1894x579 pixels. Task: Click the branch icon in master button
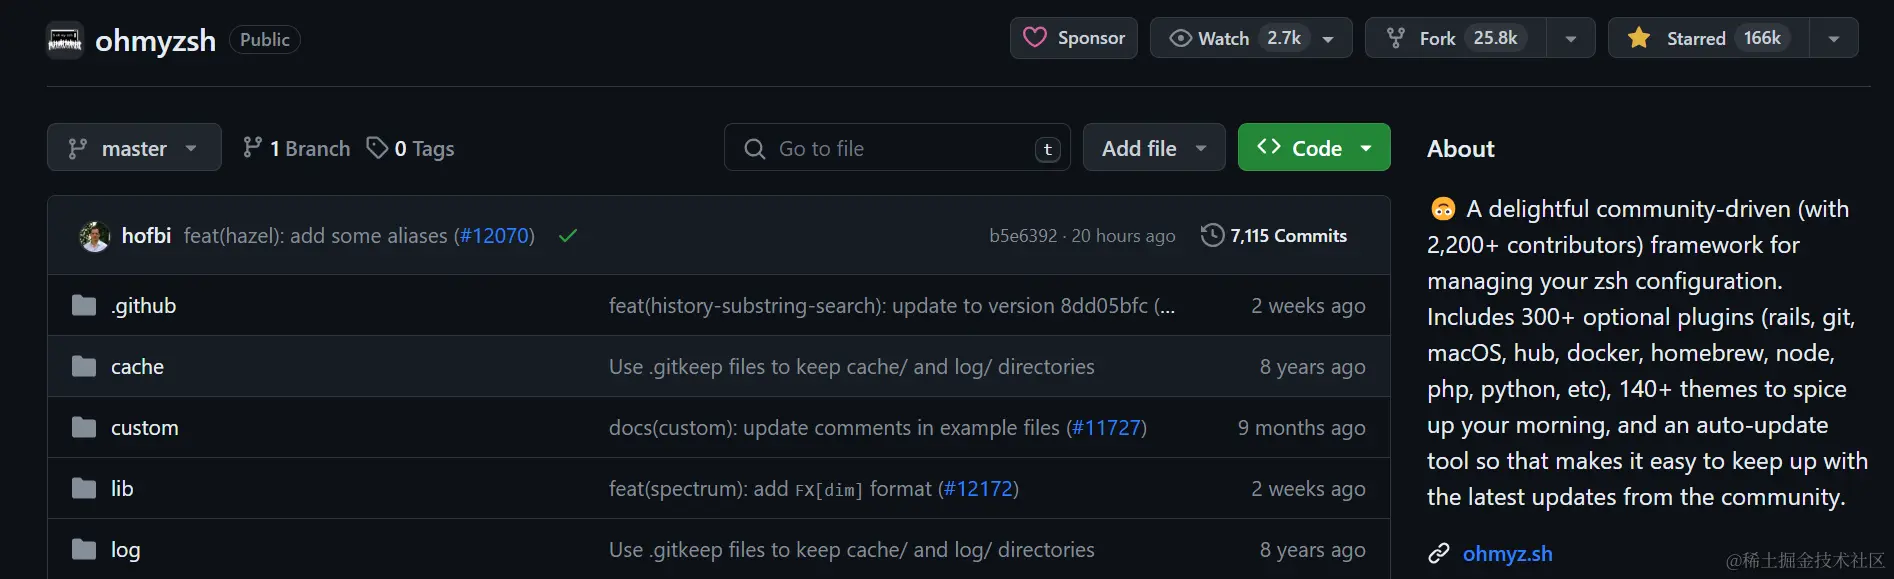click(x=77, y=149)
